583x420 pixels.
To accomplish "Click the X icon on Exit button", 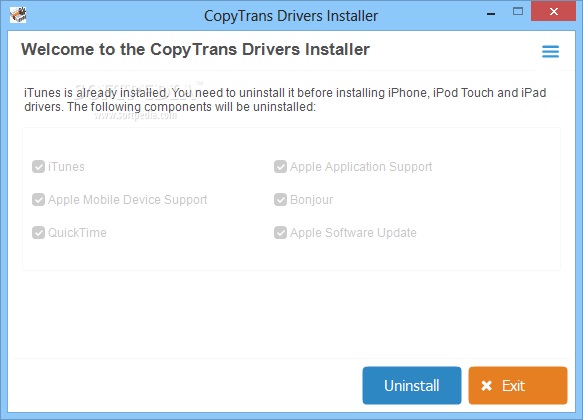I will click(x=486, y=385).
